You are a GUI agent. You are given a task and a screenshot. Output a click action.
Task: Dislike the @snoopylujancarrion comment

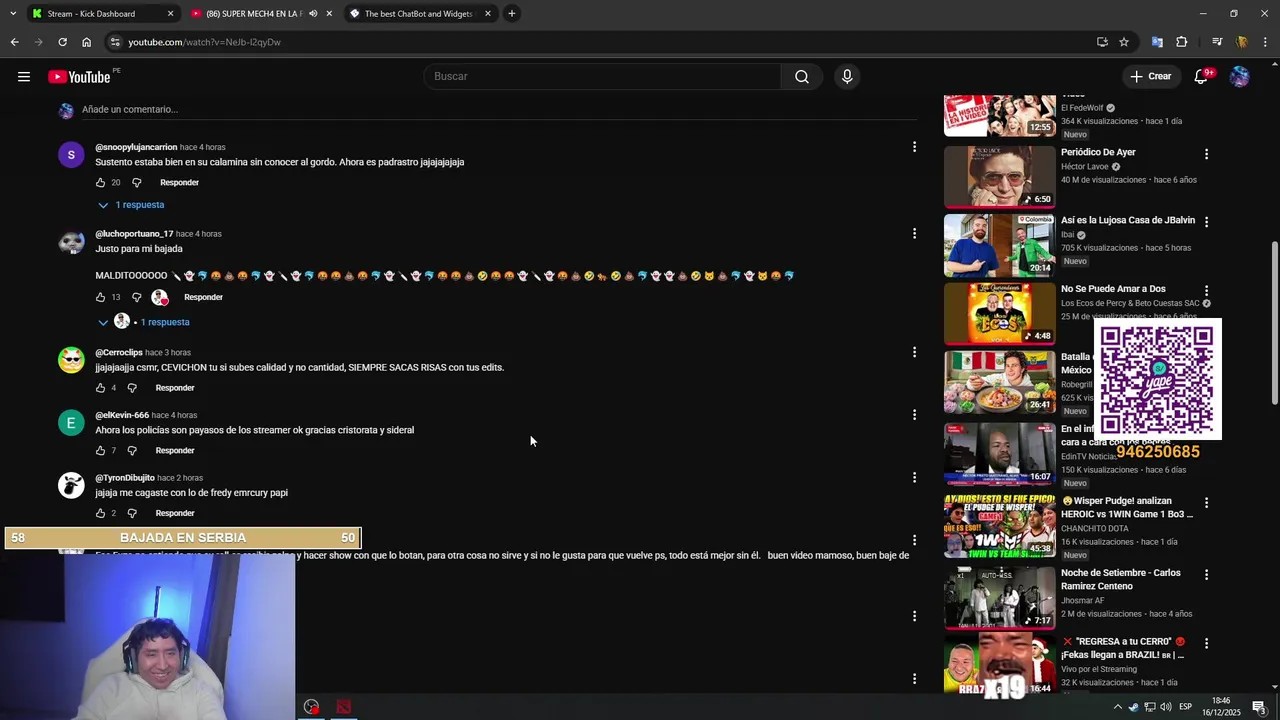tap(137, 183)
